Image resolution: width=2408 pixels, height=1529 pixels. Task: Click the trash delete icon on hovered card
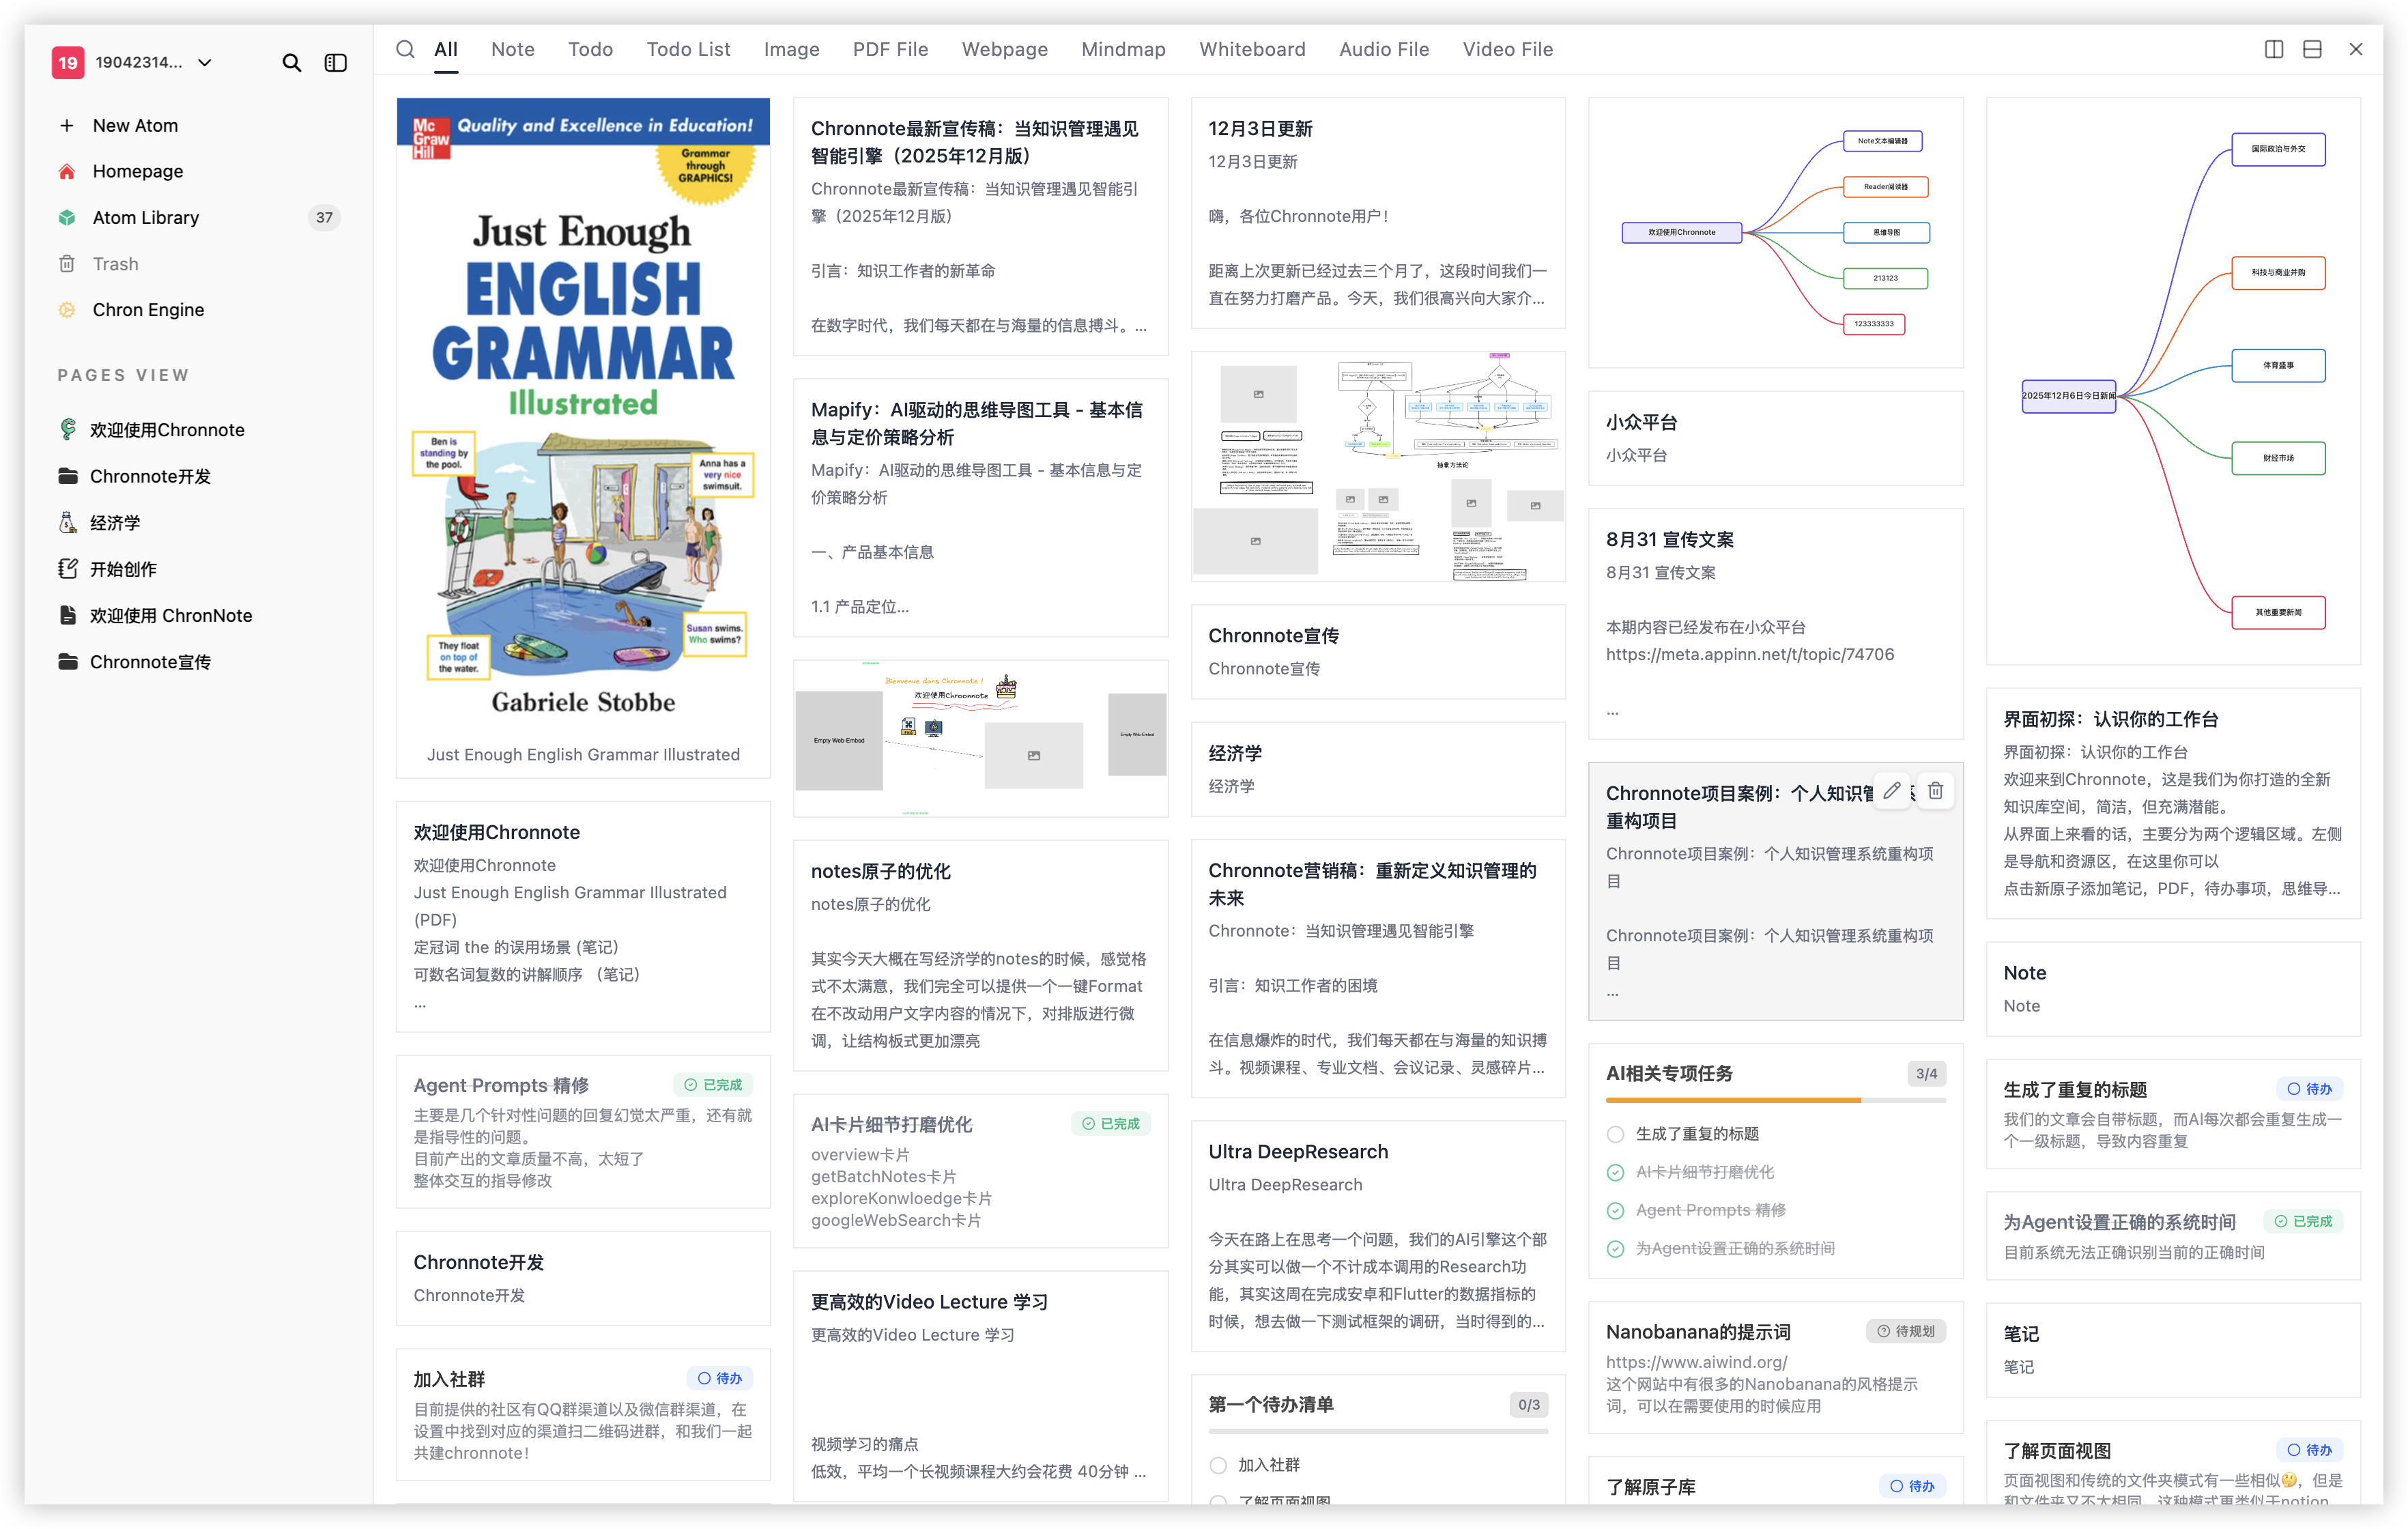1936,791
